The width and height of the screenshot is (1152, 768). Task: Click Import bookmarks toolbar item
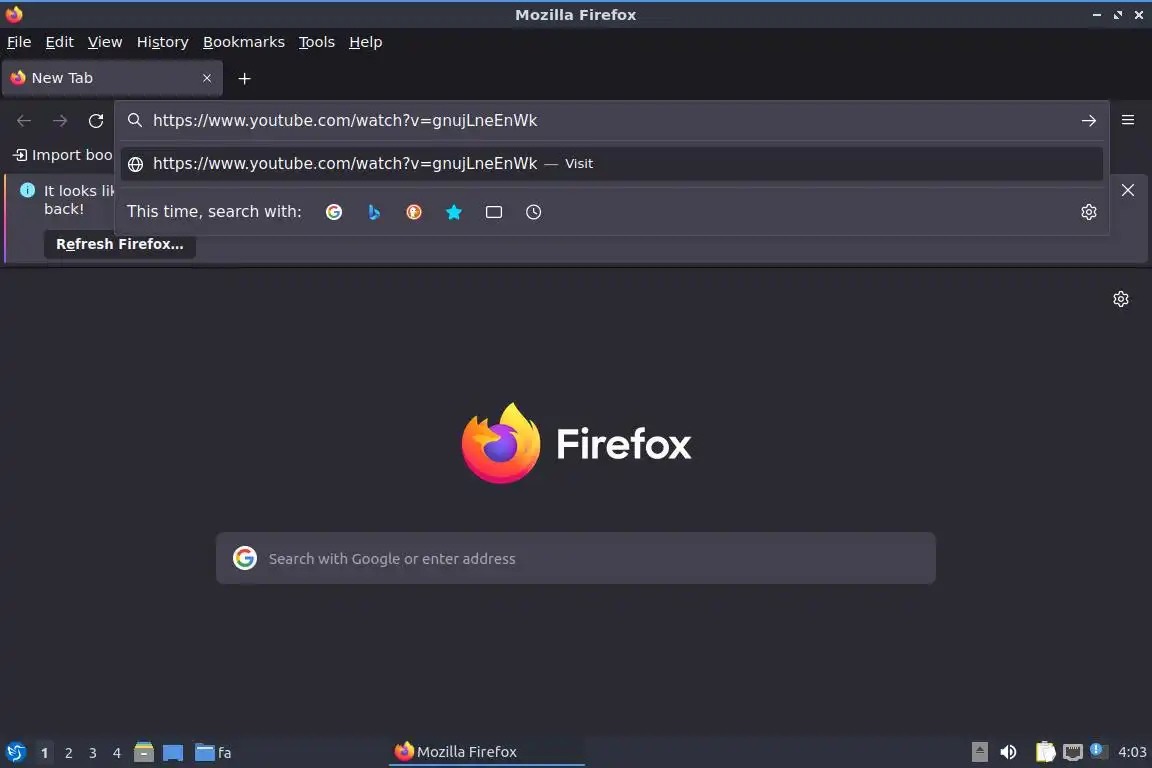[63, 155]
